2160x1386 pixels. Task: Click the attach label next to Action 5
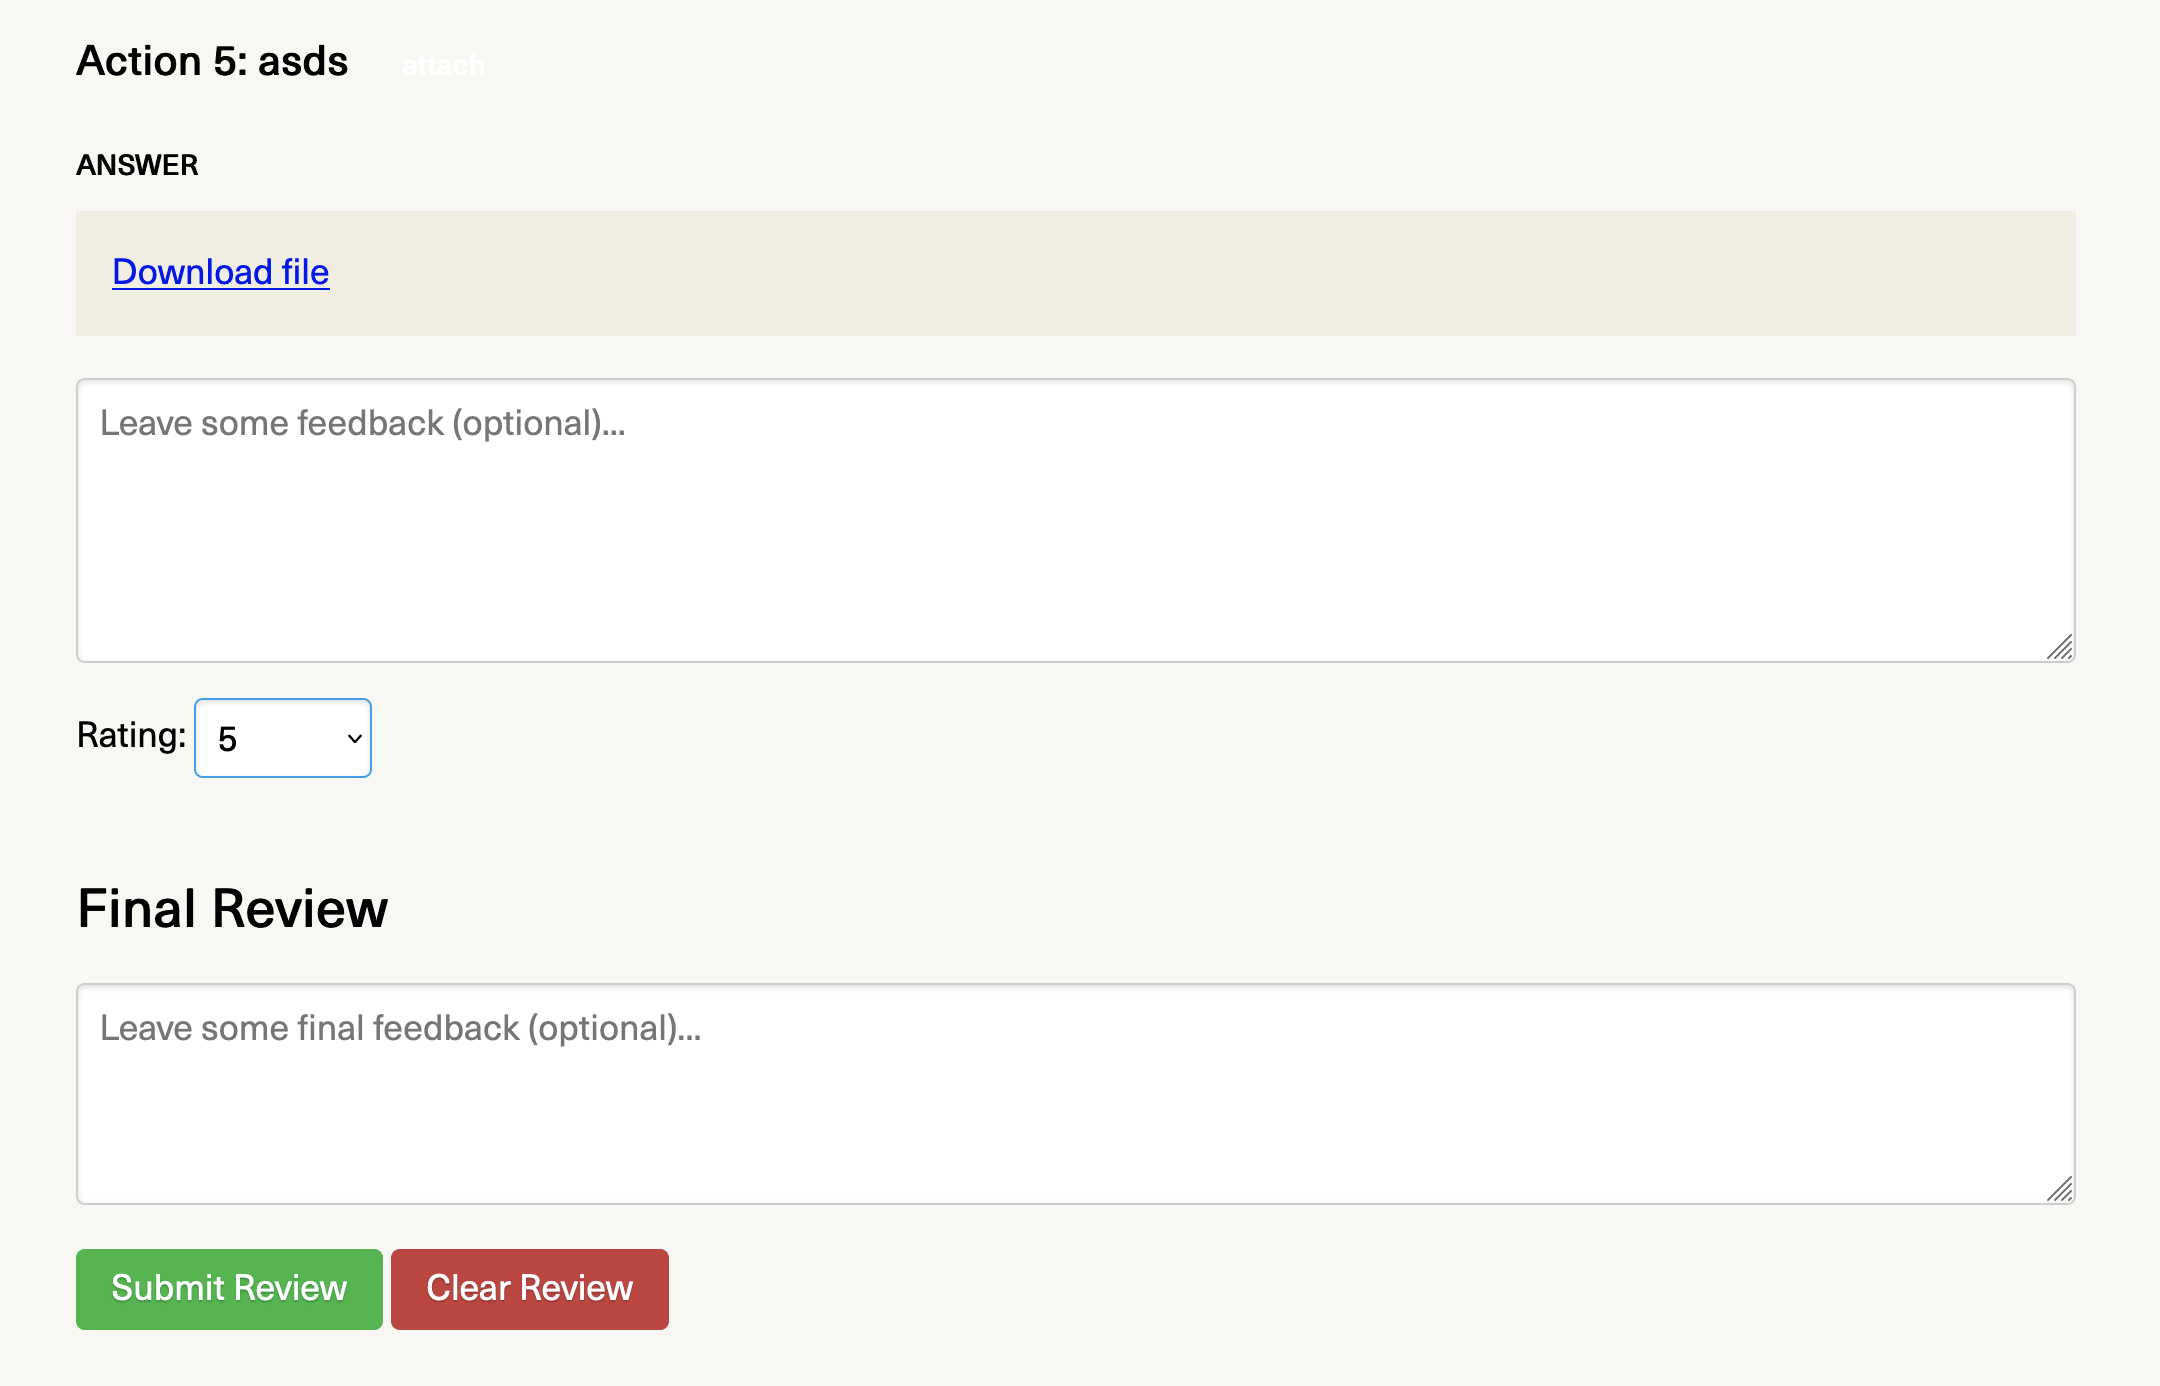443,65
